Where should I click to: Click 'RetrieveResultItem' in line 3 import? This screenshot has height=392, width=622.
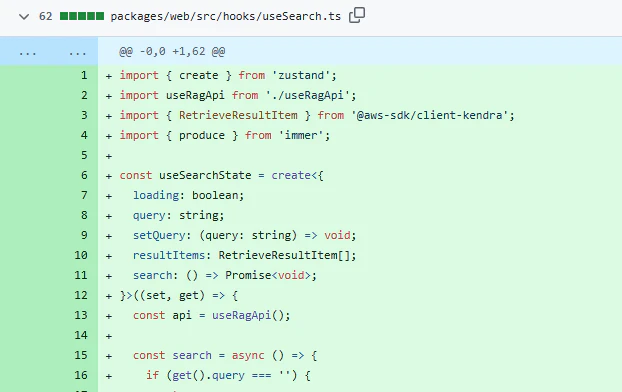[238, 115]
